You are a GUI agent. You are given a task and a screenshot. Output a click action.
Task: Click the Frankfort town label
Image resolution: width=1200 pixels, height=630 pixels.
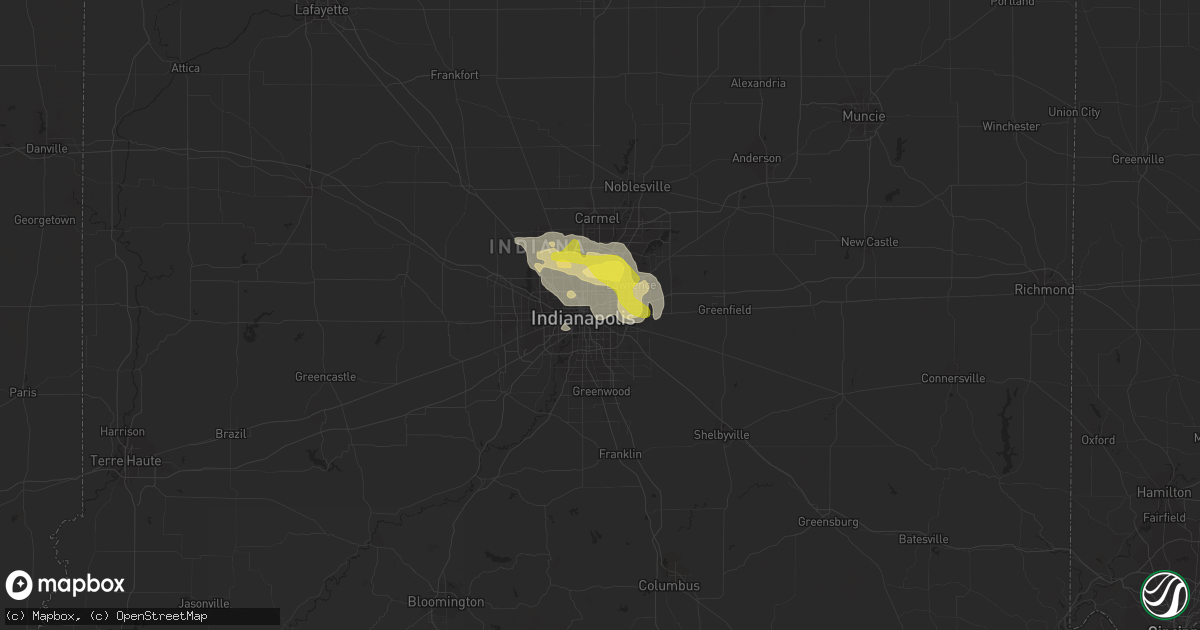455,75
